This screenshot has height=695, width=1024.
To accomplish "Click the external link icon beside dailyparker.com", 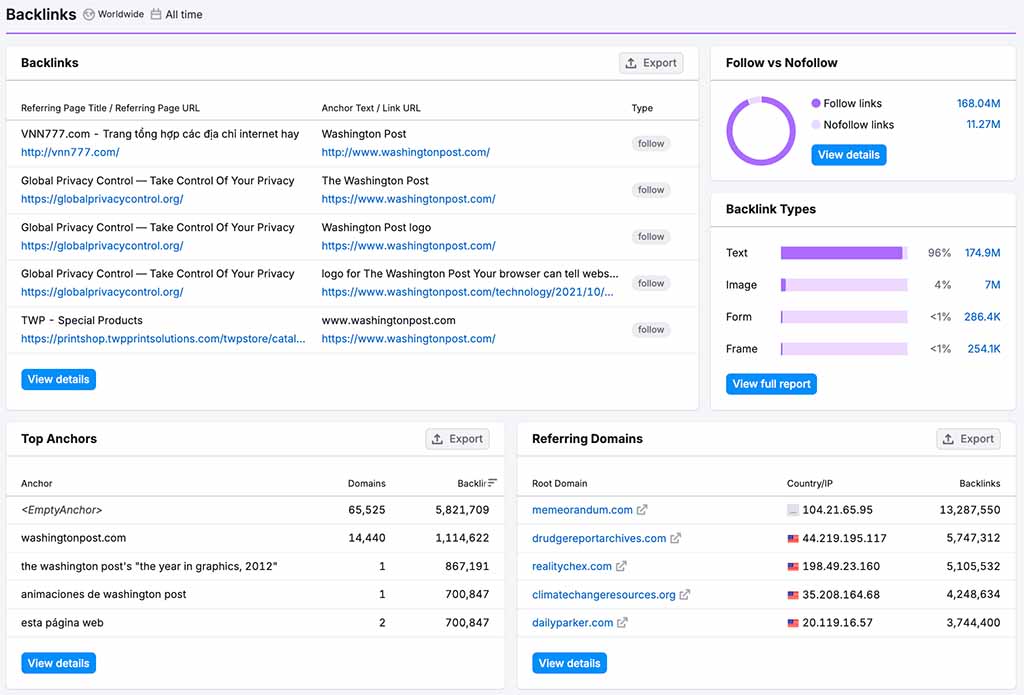I will tap(622, 622).
